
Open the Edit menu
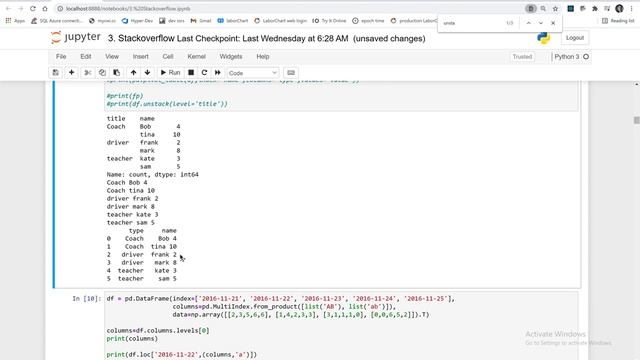pos(86,57)
